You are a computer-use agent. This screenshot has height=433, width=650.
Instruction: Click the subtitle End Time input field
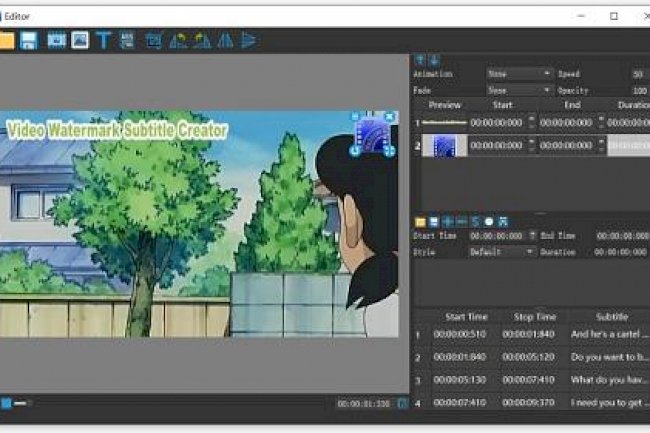pos(622,236)
